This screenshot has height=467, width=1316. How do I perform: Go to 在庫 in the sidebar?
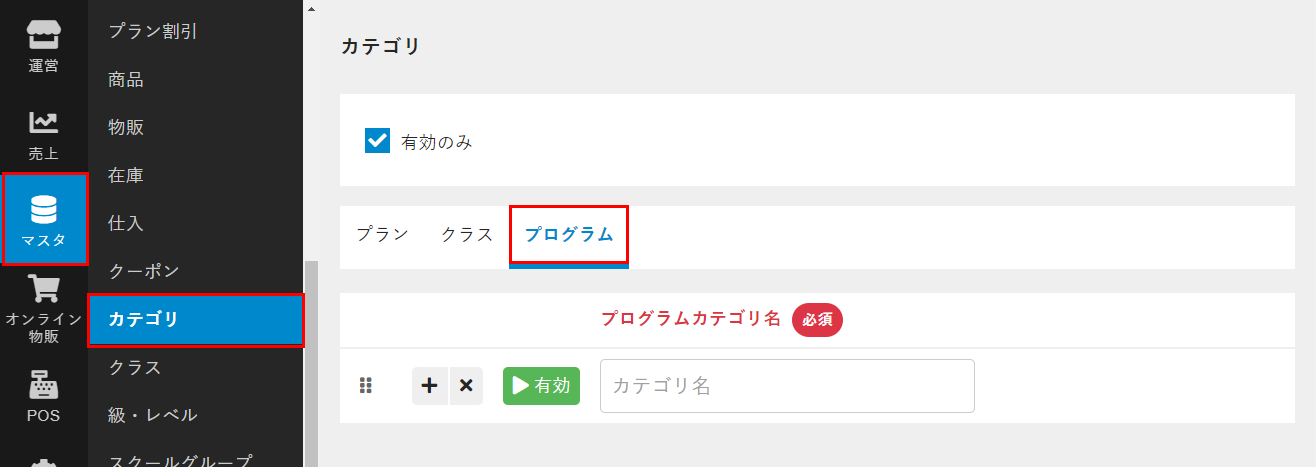tap(126, 175)
